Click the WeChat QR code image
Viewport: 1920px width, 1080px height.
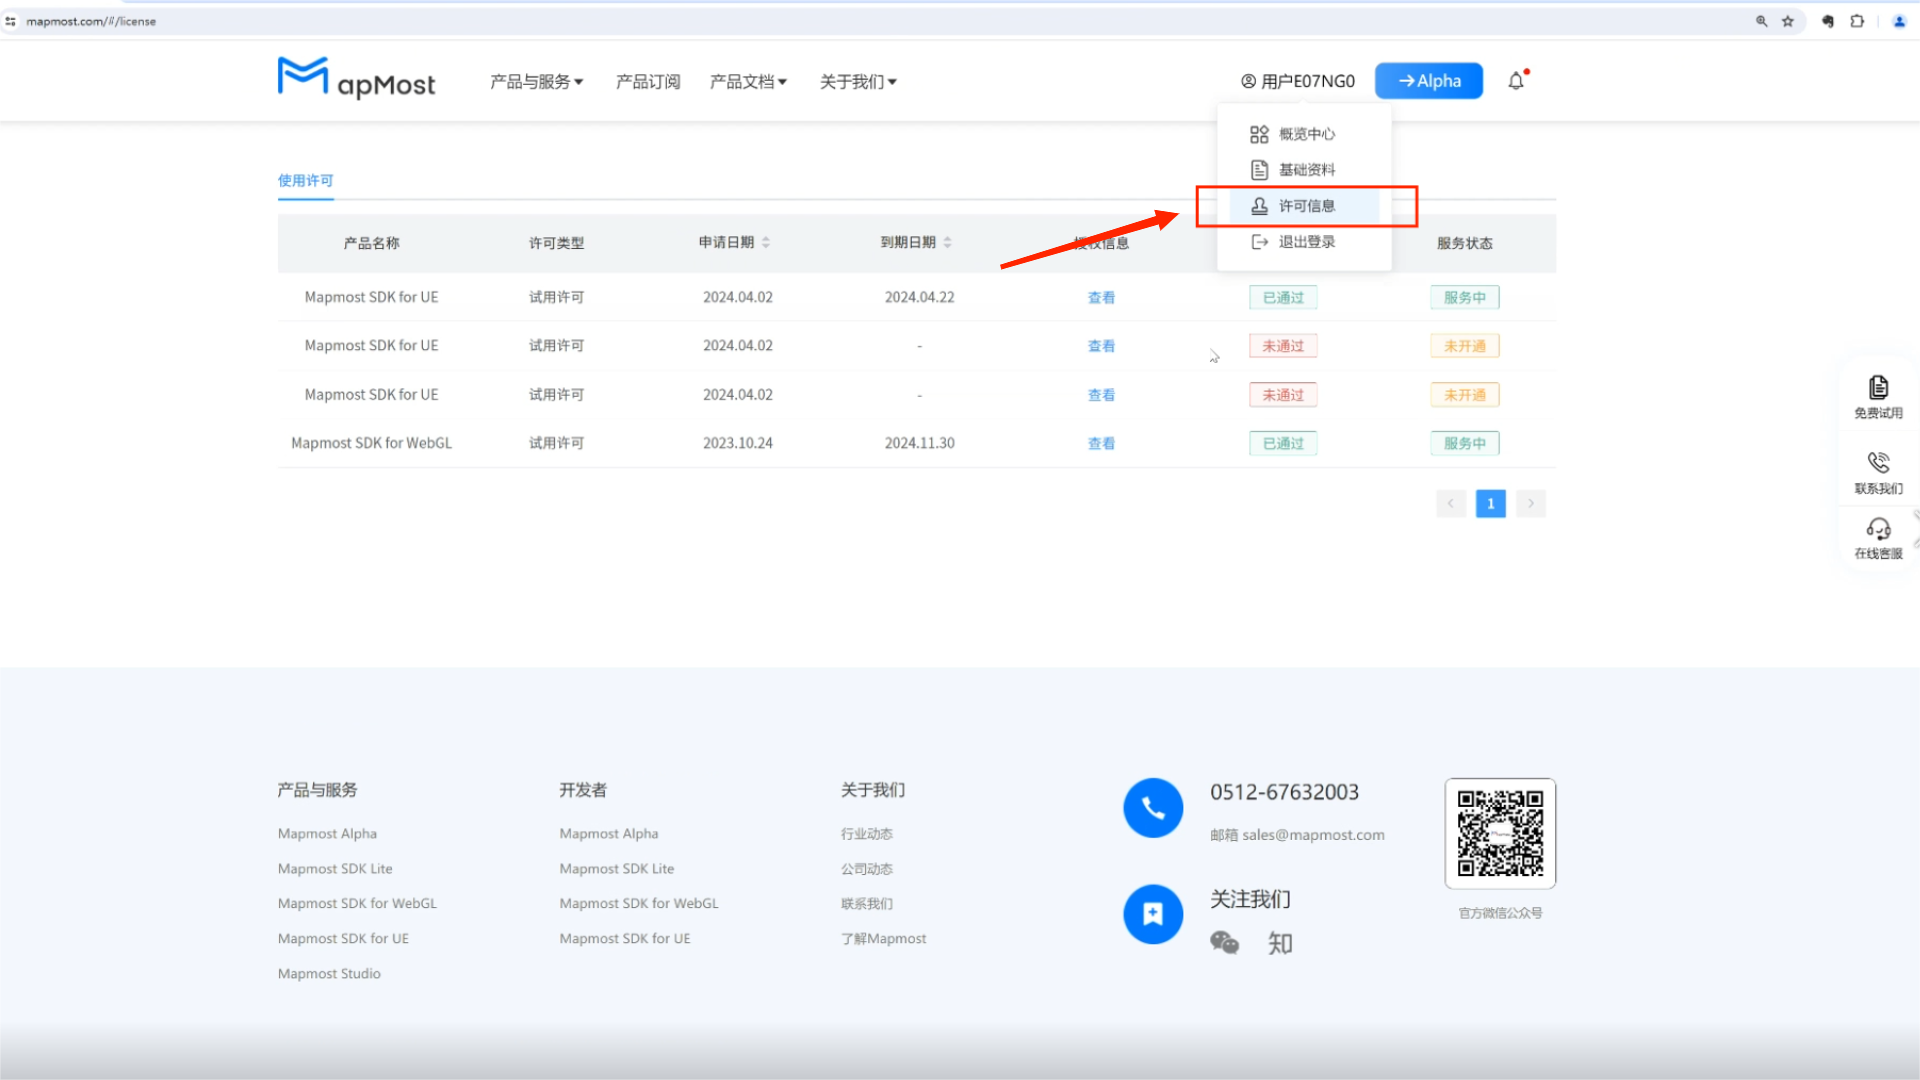[x=1500, y=833]
